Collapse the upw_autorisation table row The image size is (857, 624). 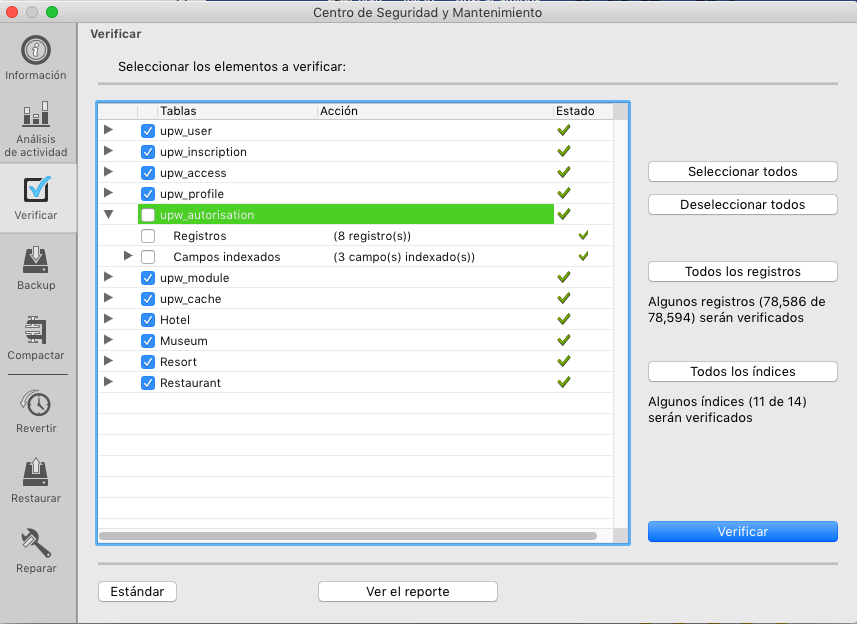109,214
